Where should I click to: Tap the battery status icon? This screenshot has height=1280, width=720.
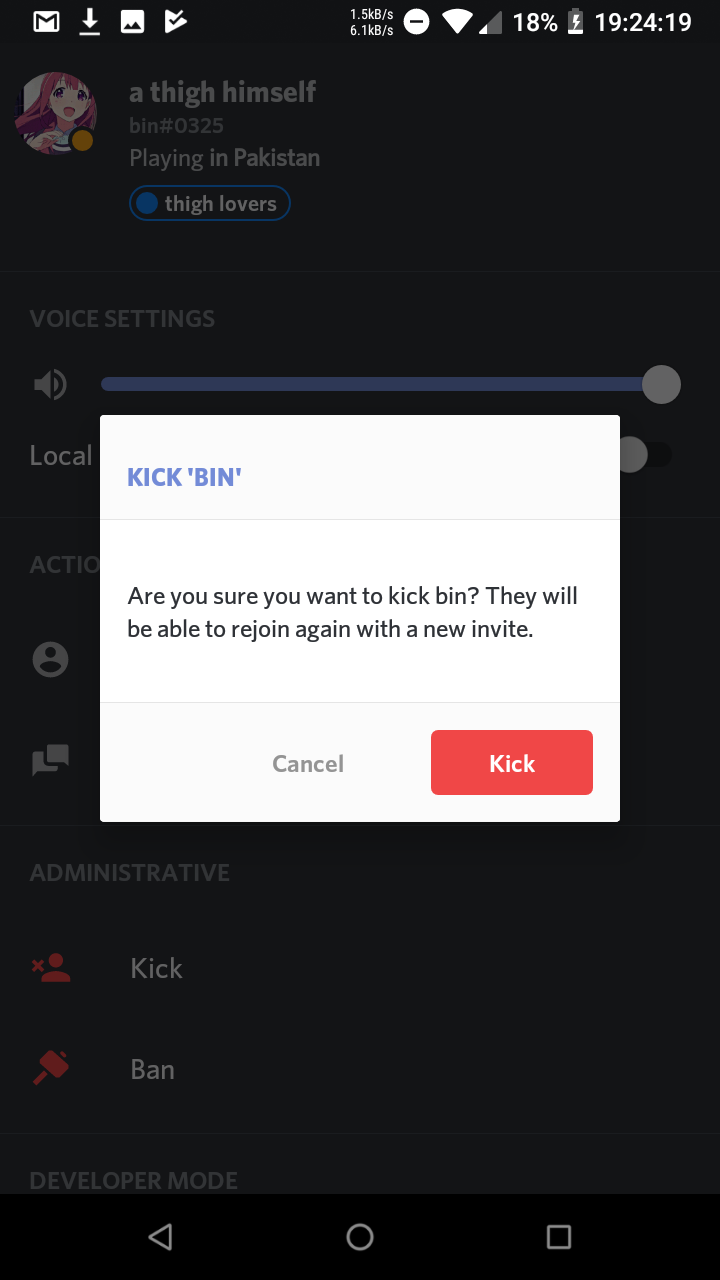point(576,22)
